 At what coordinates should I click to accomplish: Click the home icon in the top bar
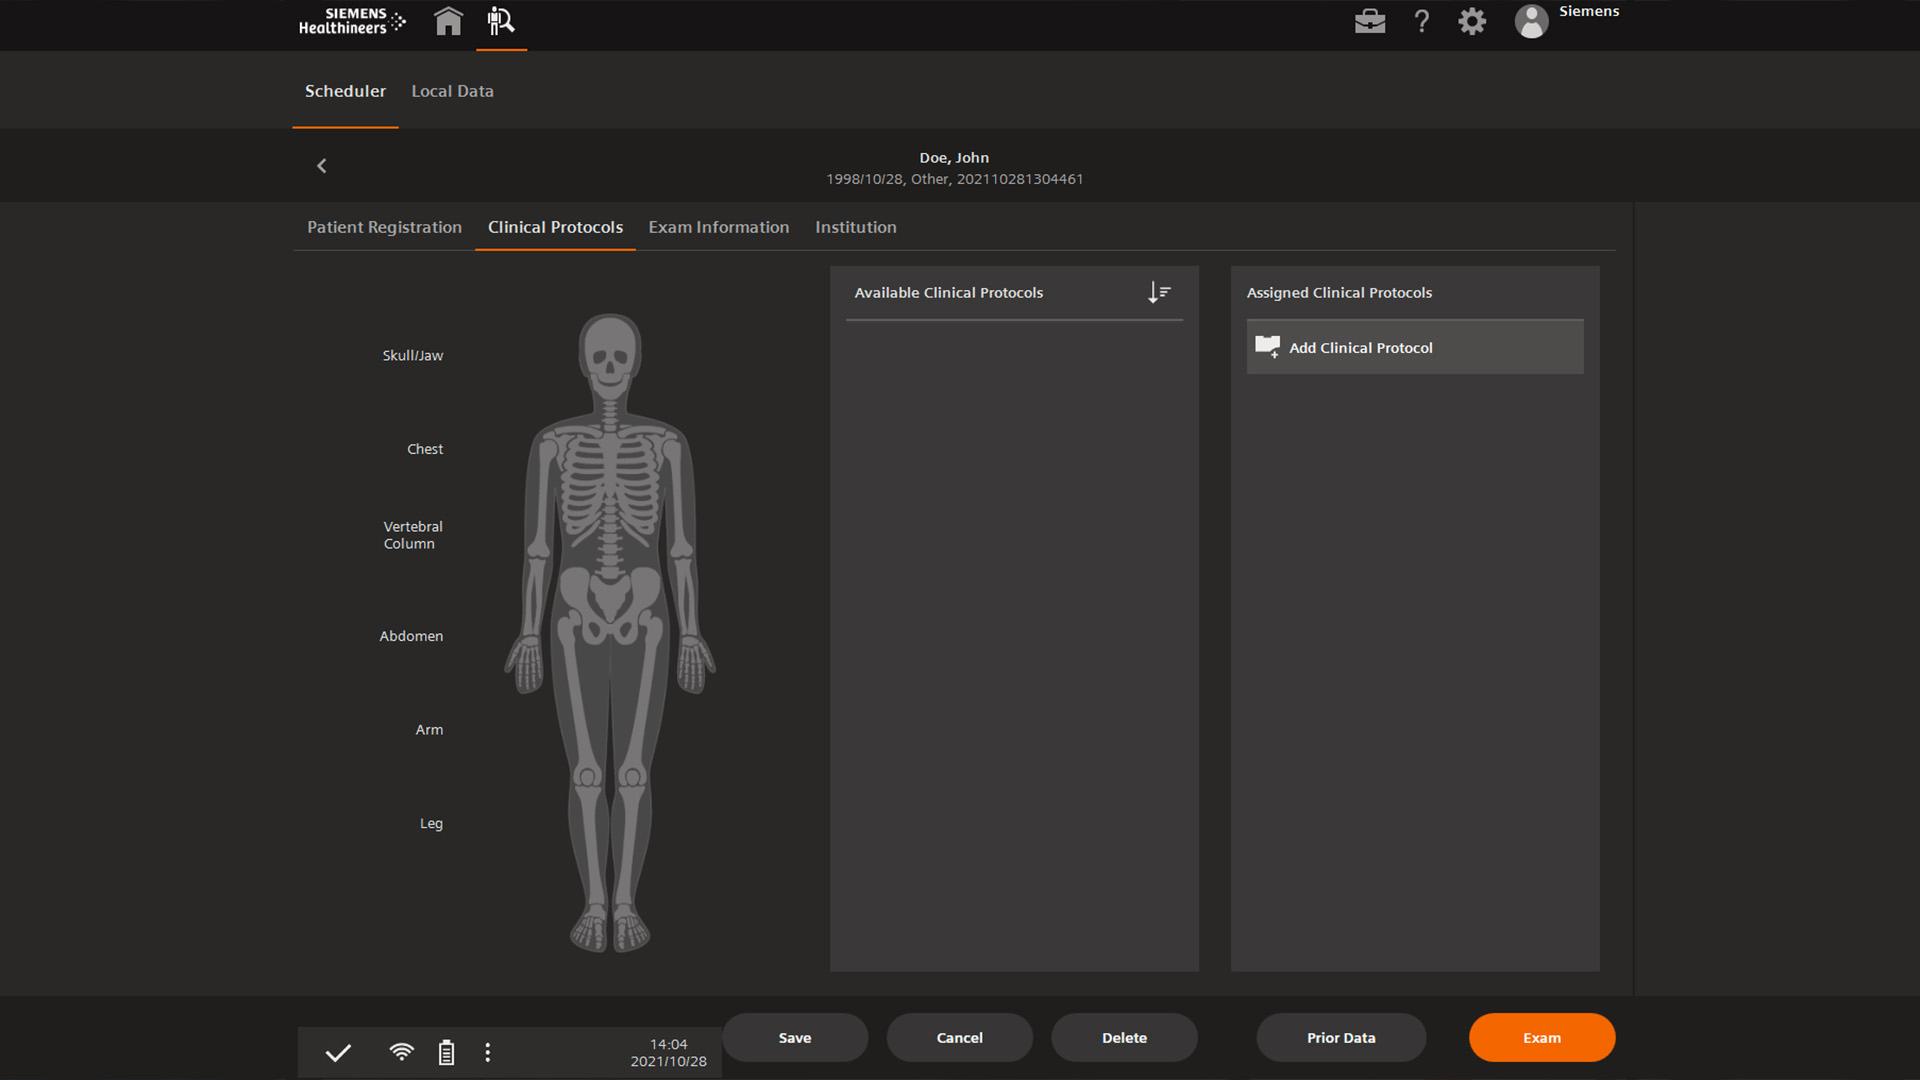(447, 20)
